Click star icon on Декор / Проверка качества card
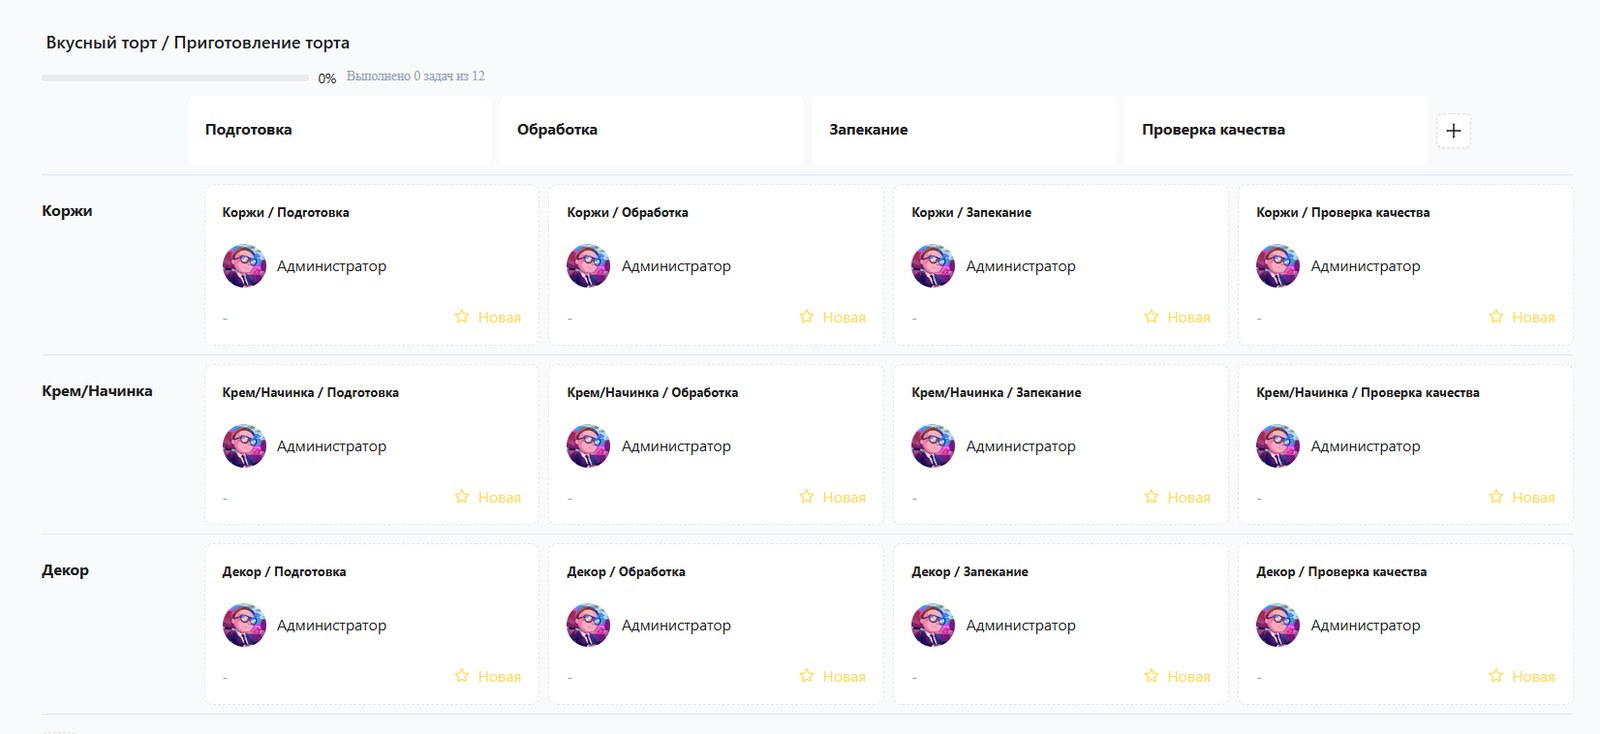The width and height of the screenshot is (1600, 734). [1496, 676]
